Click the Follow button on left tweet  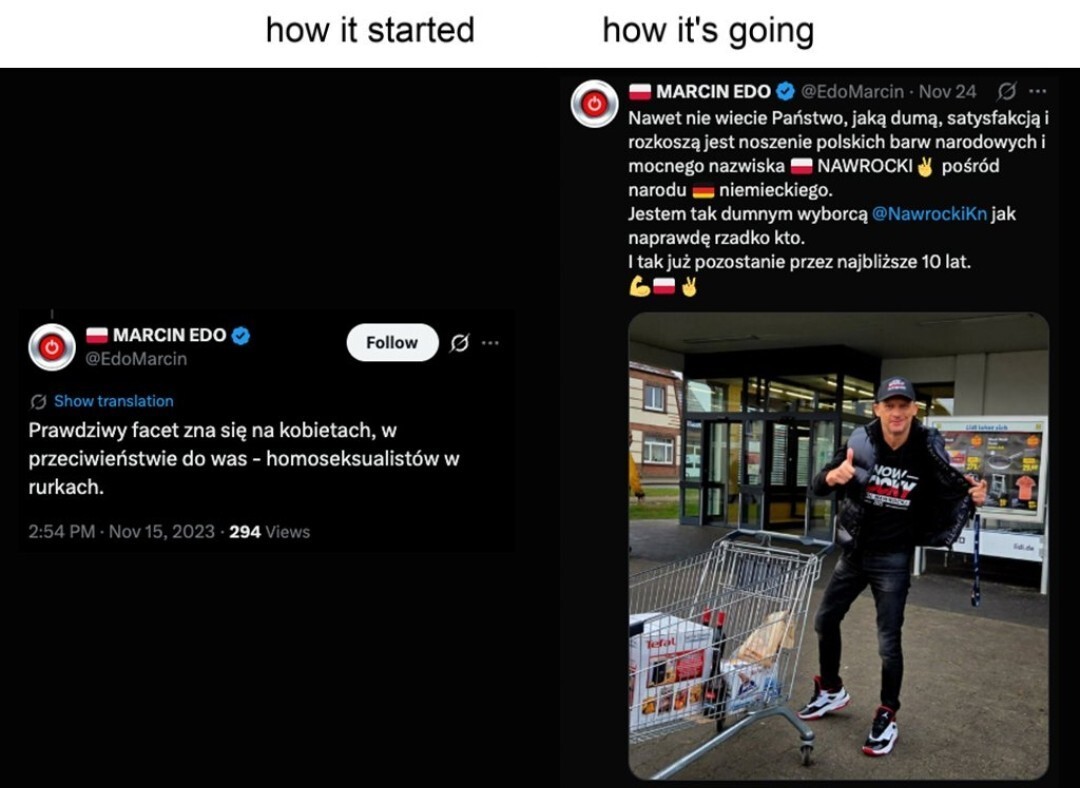click(x=392, y=342)
